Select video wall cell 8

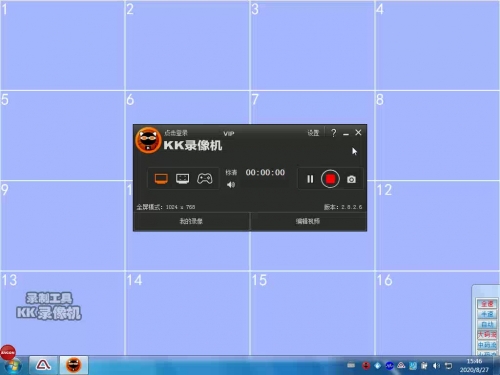(x=437, y=135)
